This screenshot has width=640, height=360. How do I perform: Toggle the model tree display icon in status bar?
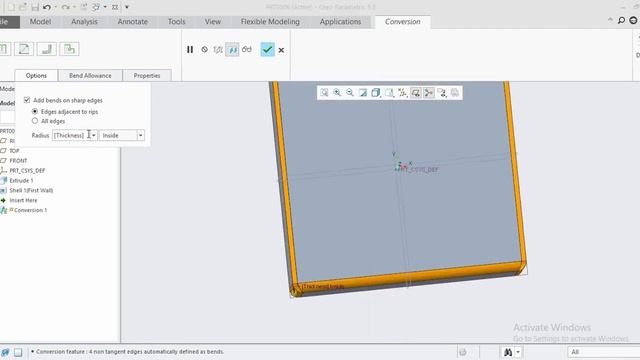pos(5,352)
